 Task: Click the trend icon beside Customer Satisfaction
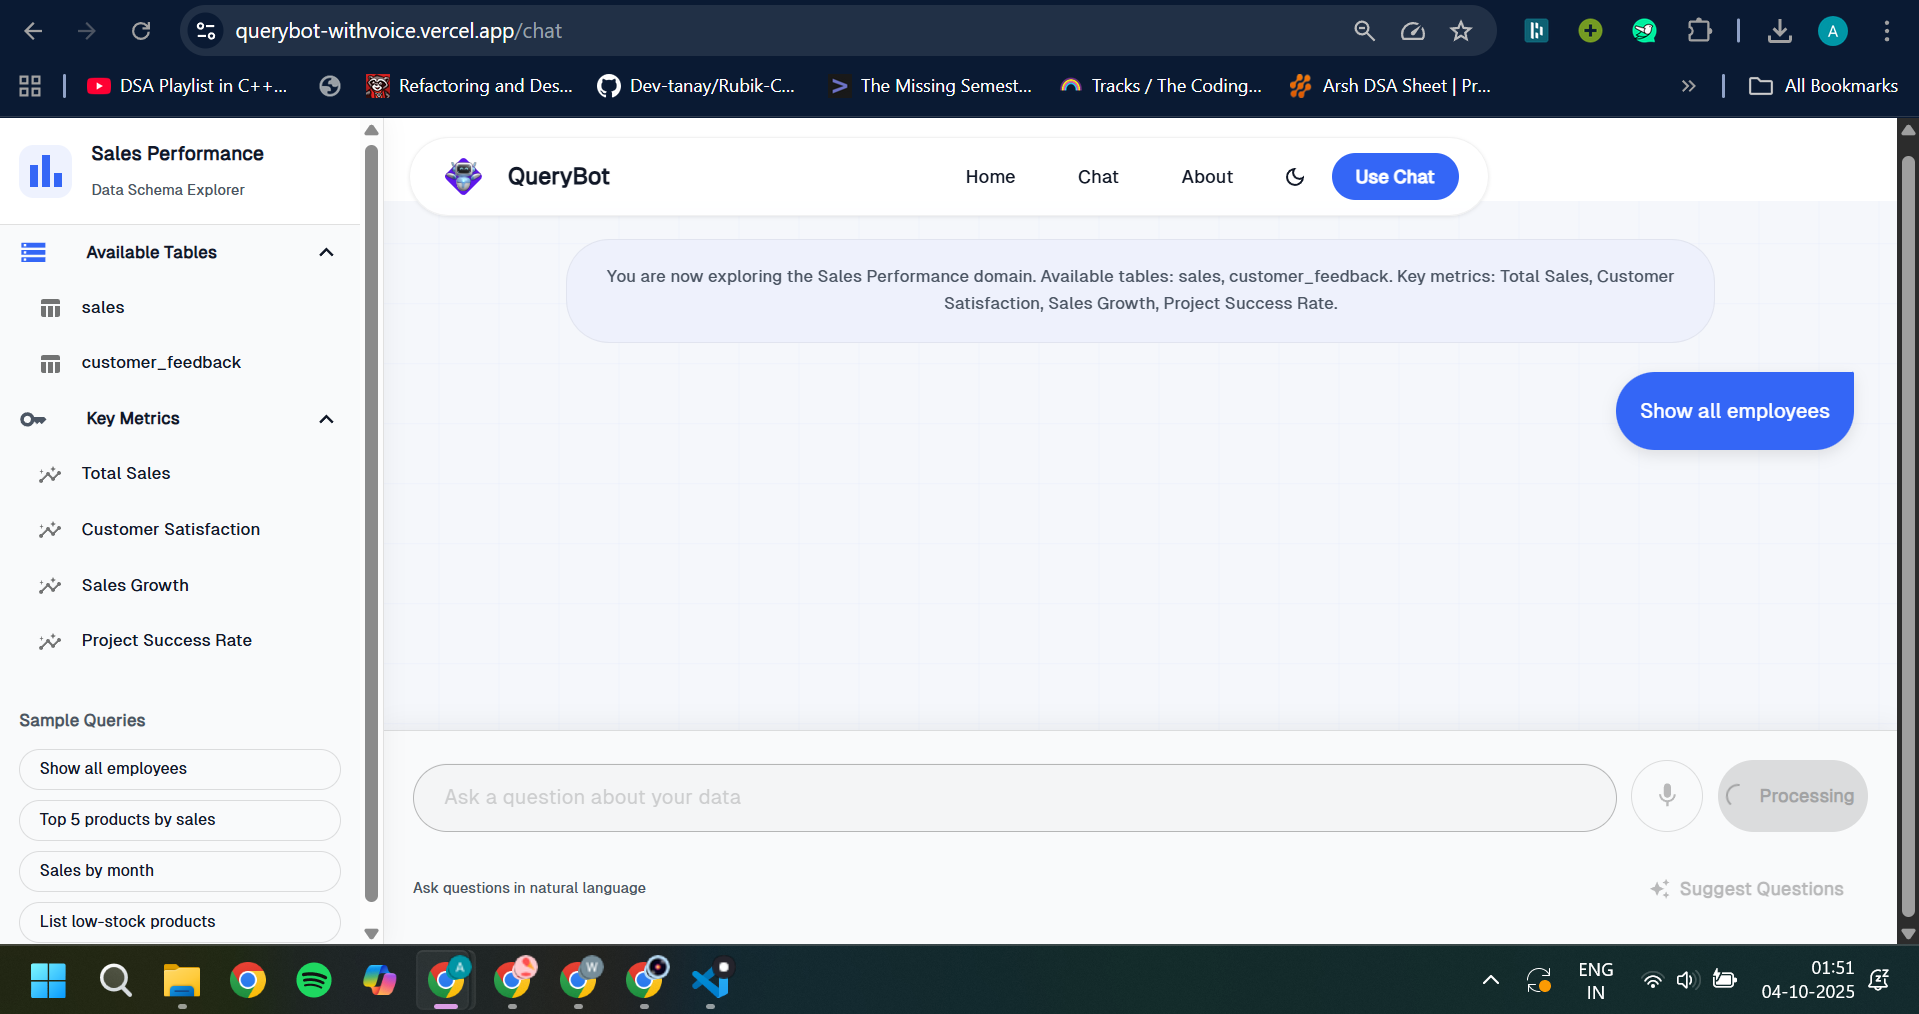[x=50, y=530]
